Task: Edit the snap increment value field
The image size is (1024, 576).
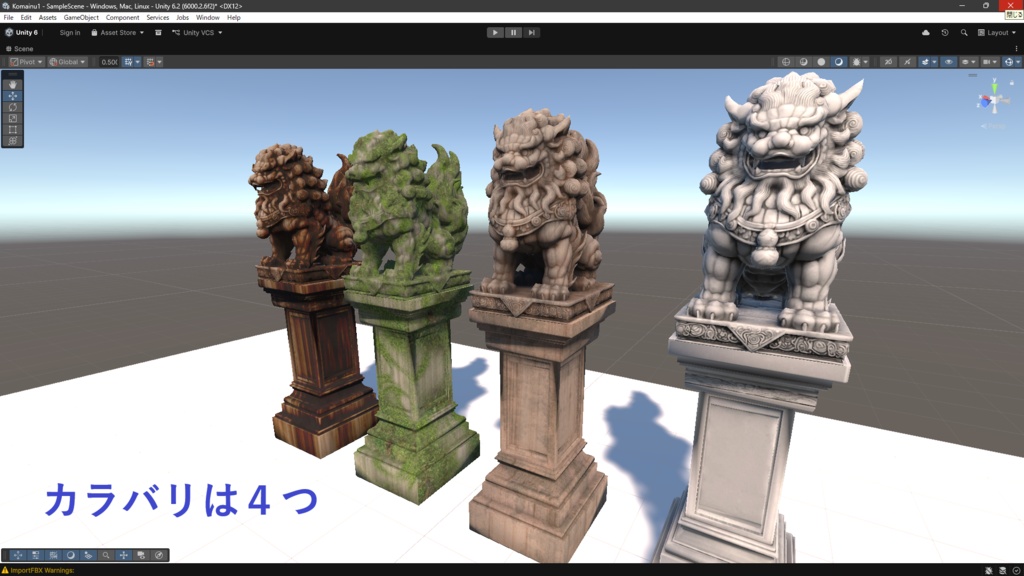Action: coord(109,62)
